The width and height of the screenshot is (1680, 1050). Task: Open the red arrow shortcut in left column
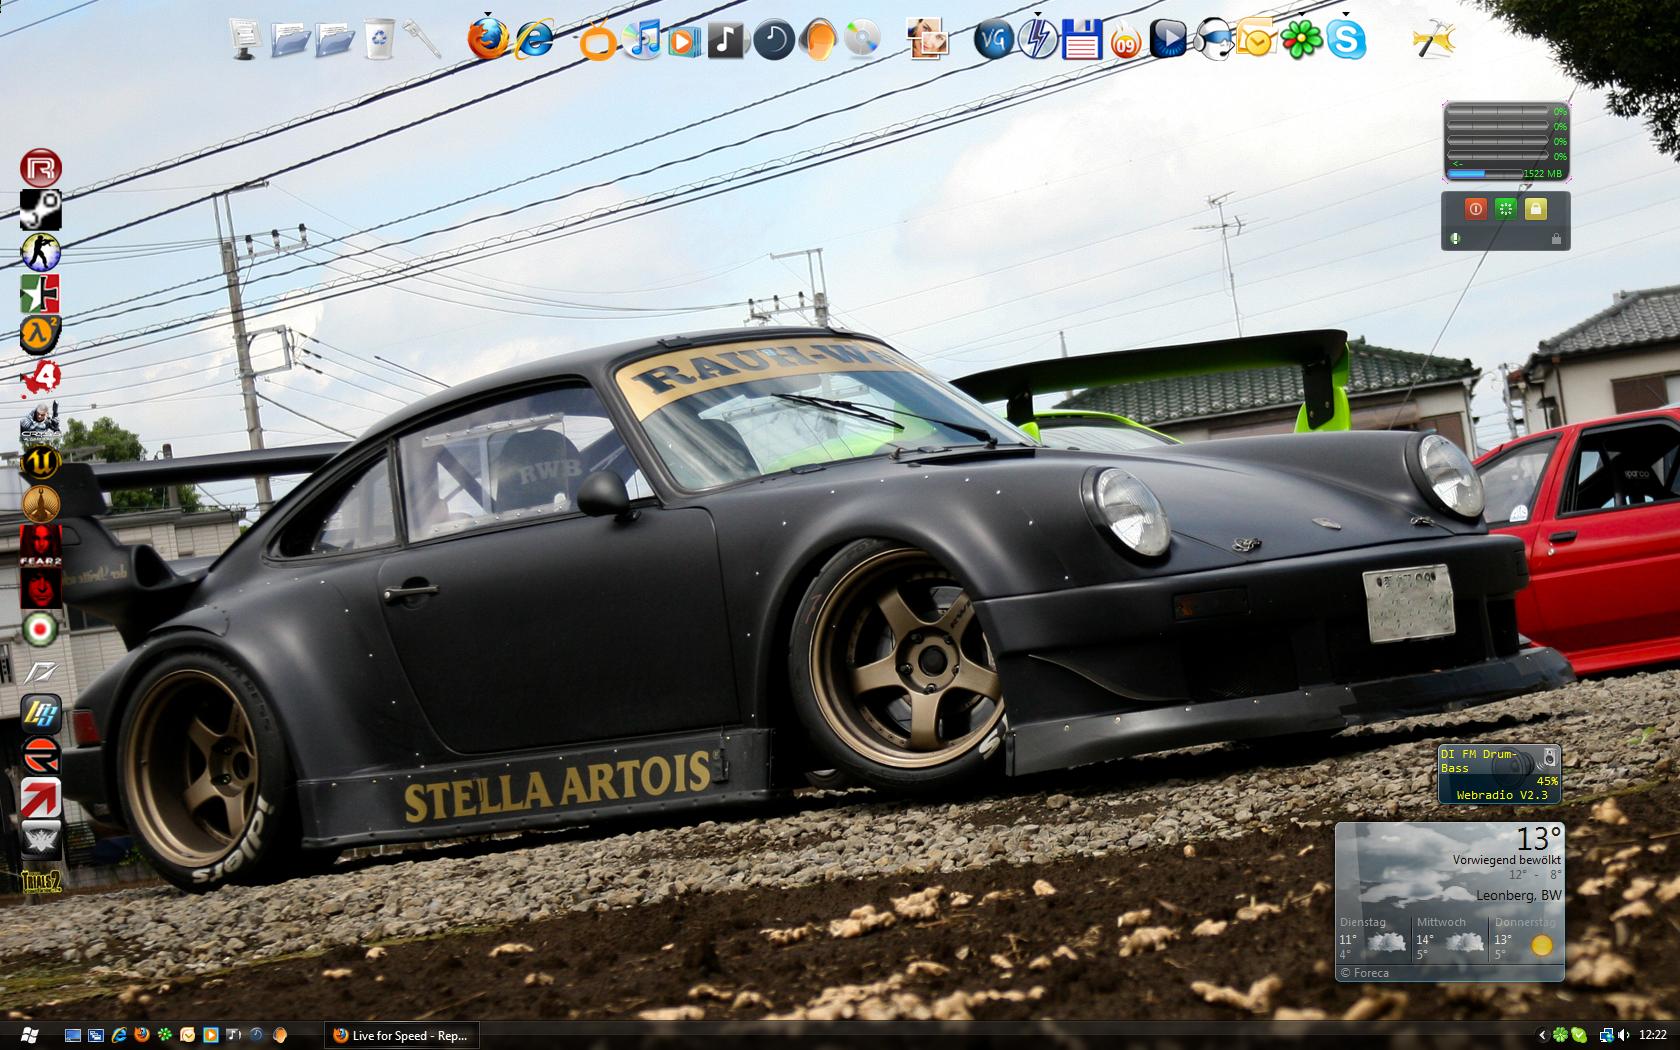pos(41,797)
